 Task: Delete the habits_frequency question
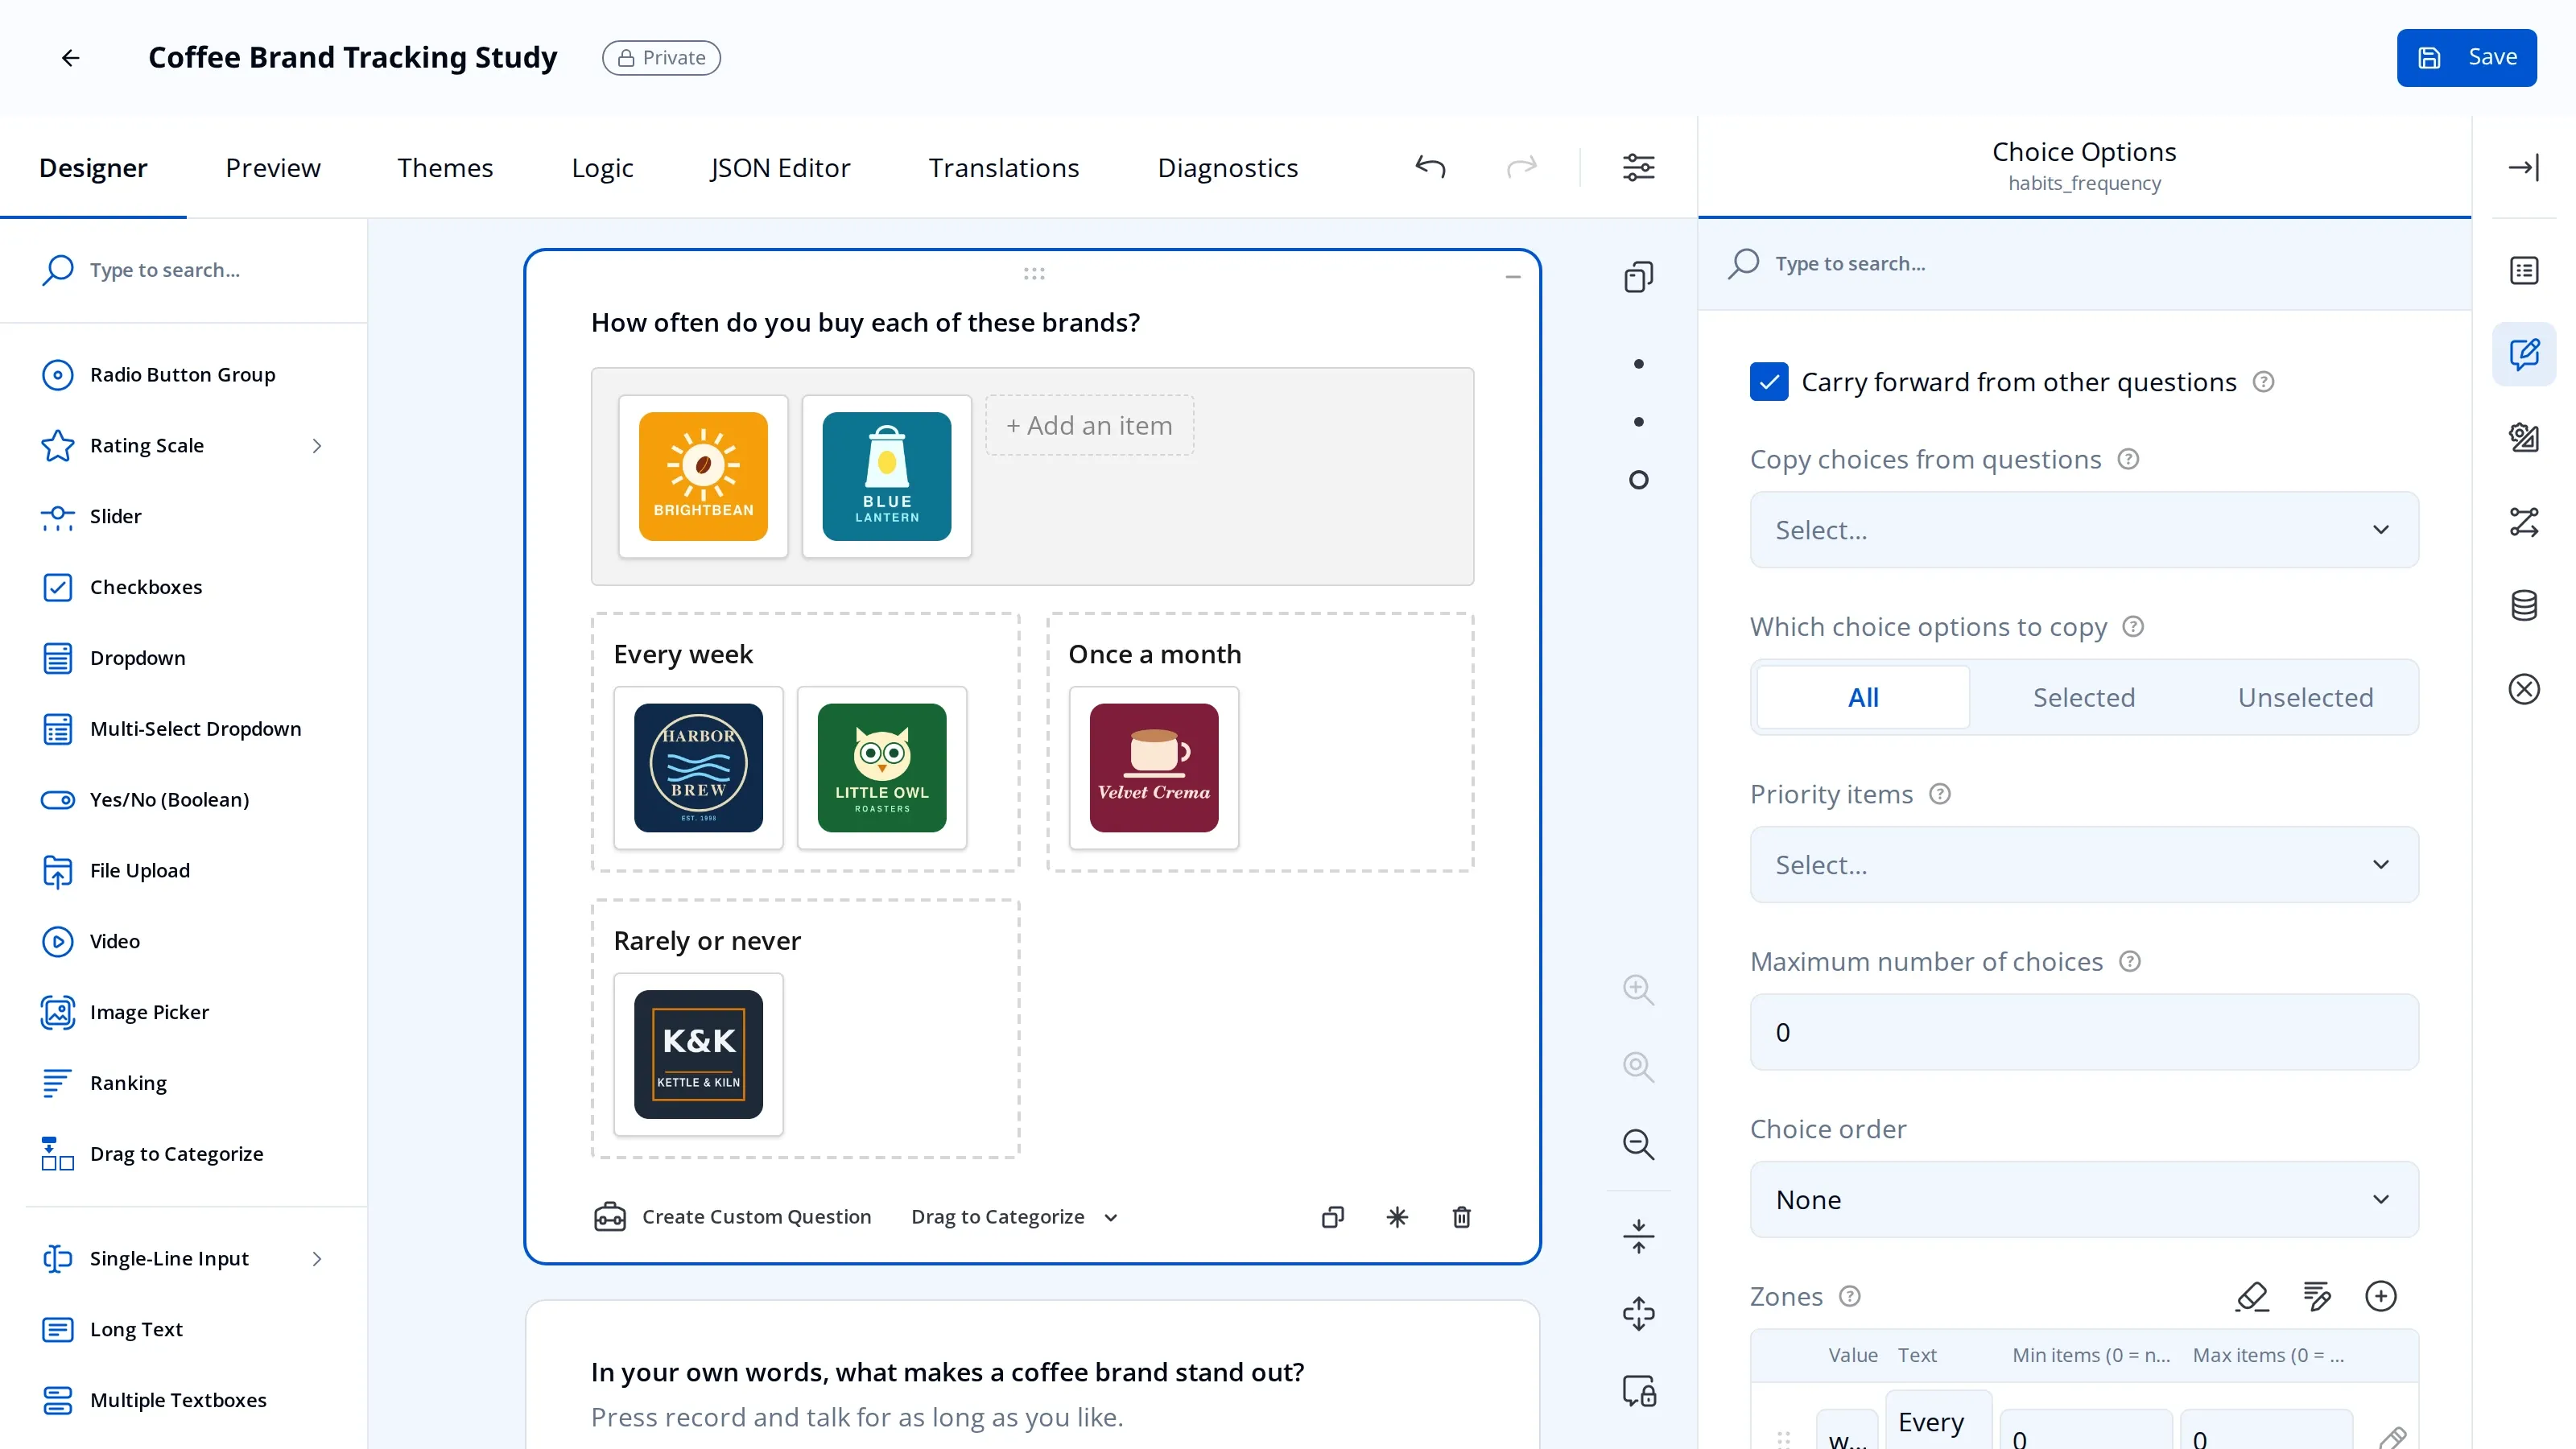[x=1461, y=1217]
